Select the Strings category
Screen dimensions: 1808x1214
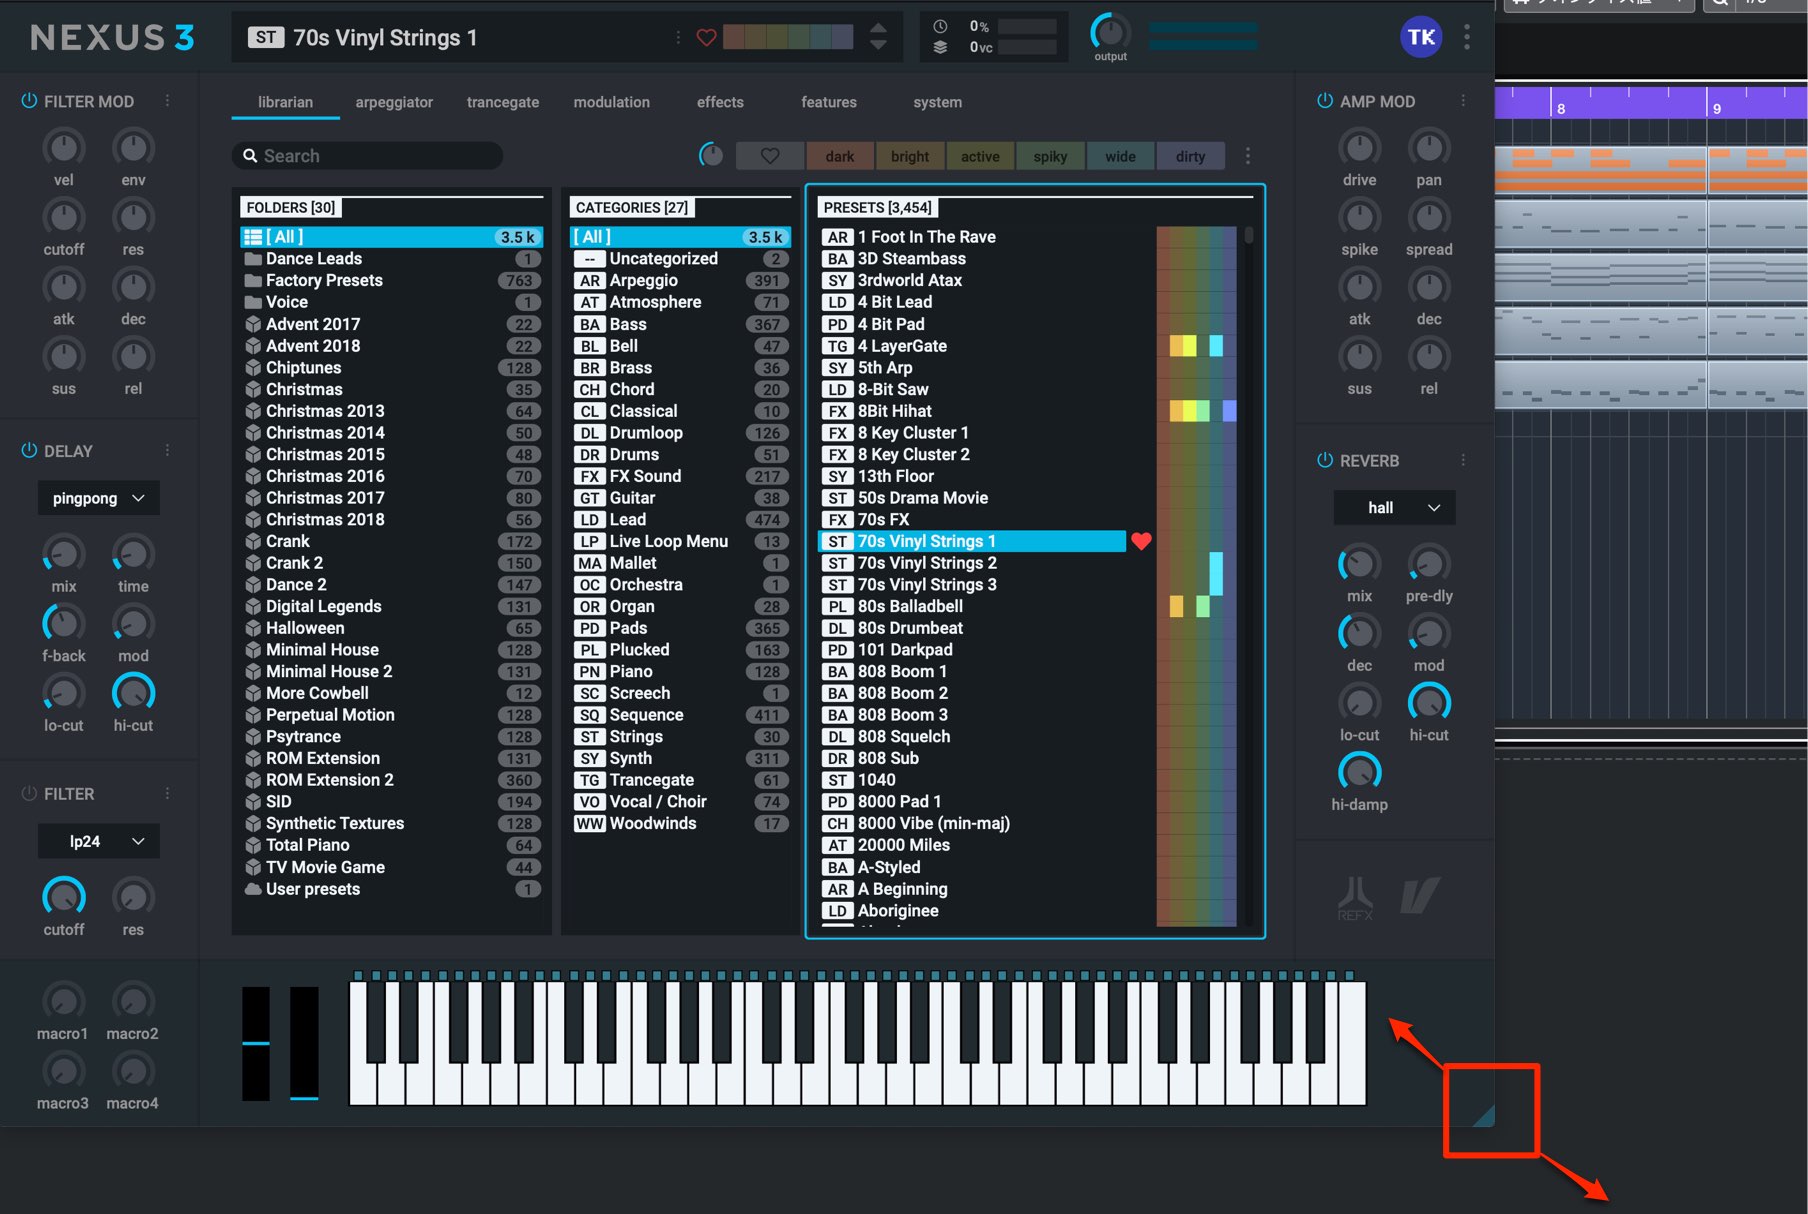coord(680,736)
